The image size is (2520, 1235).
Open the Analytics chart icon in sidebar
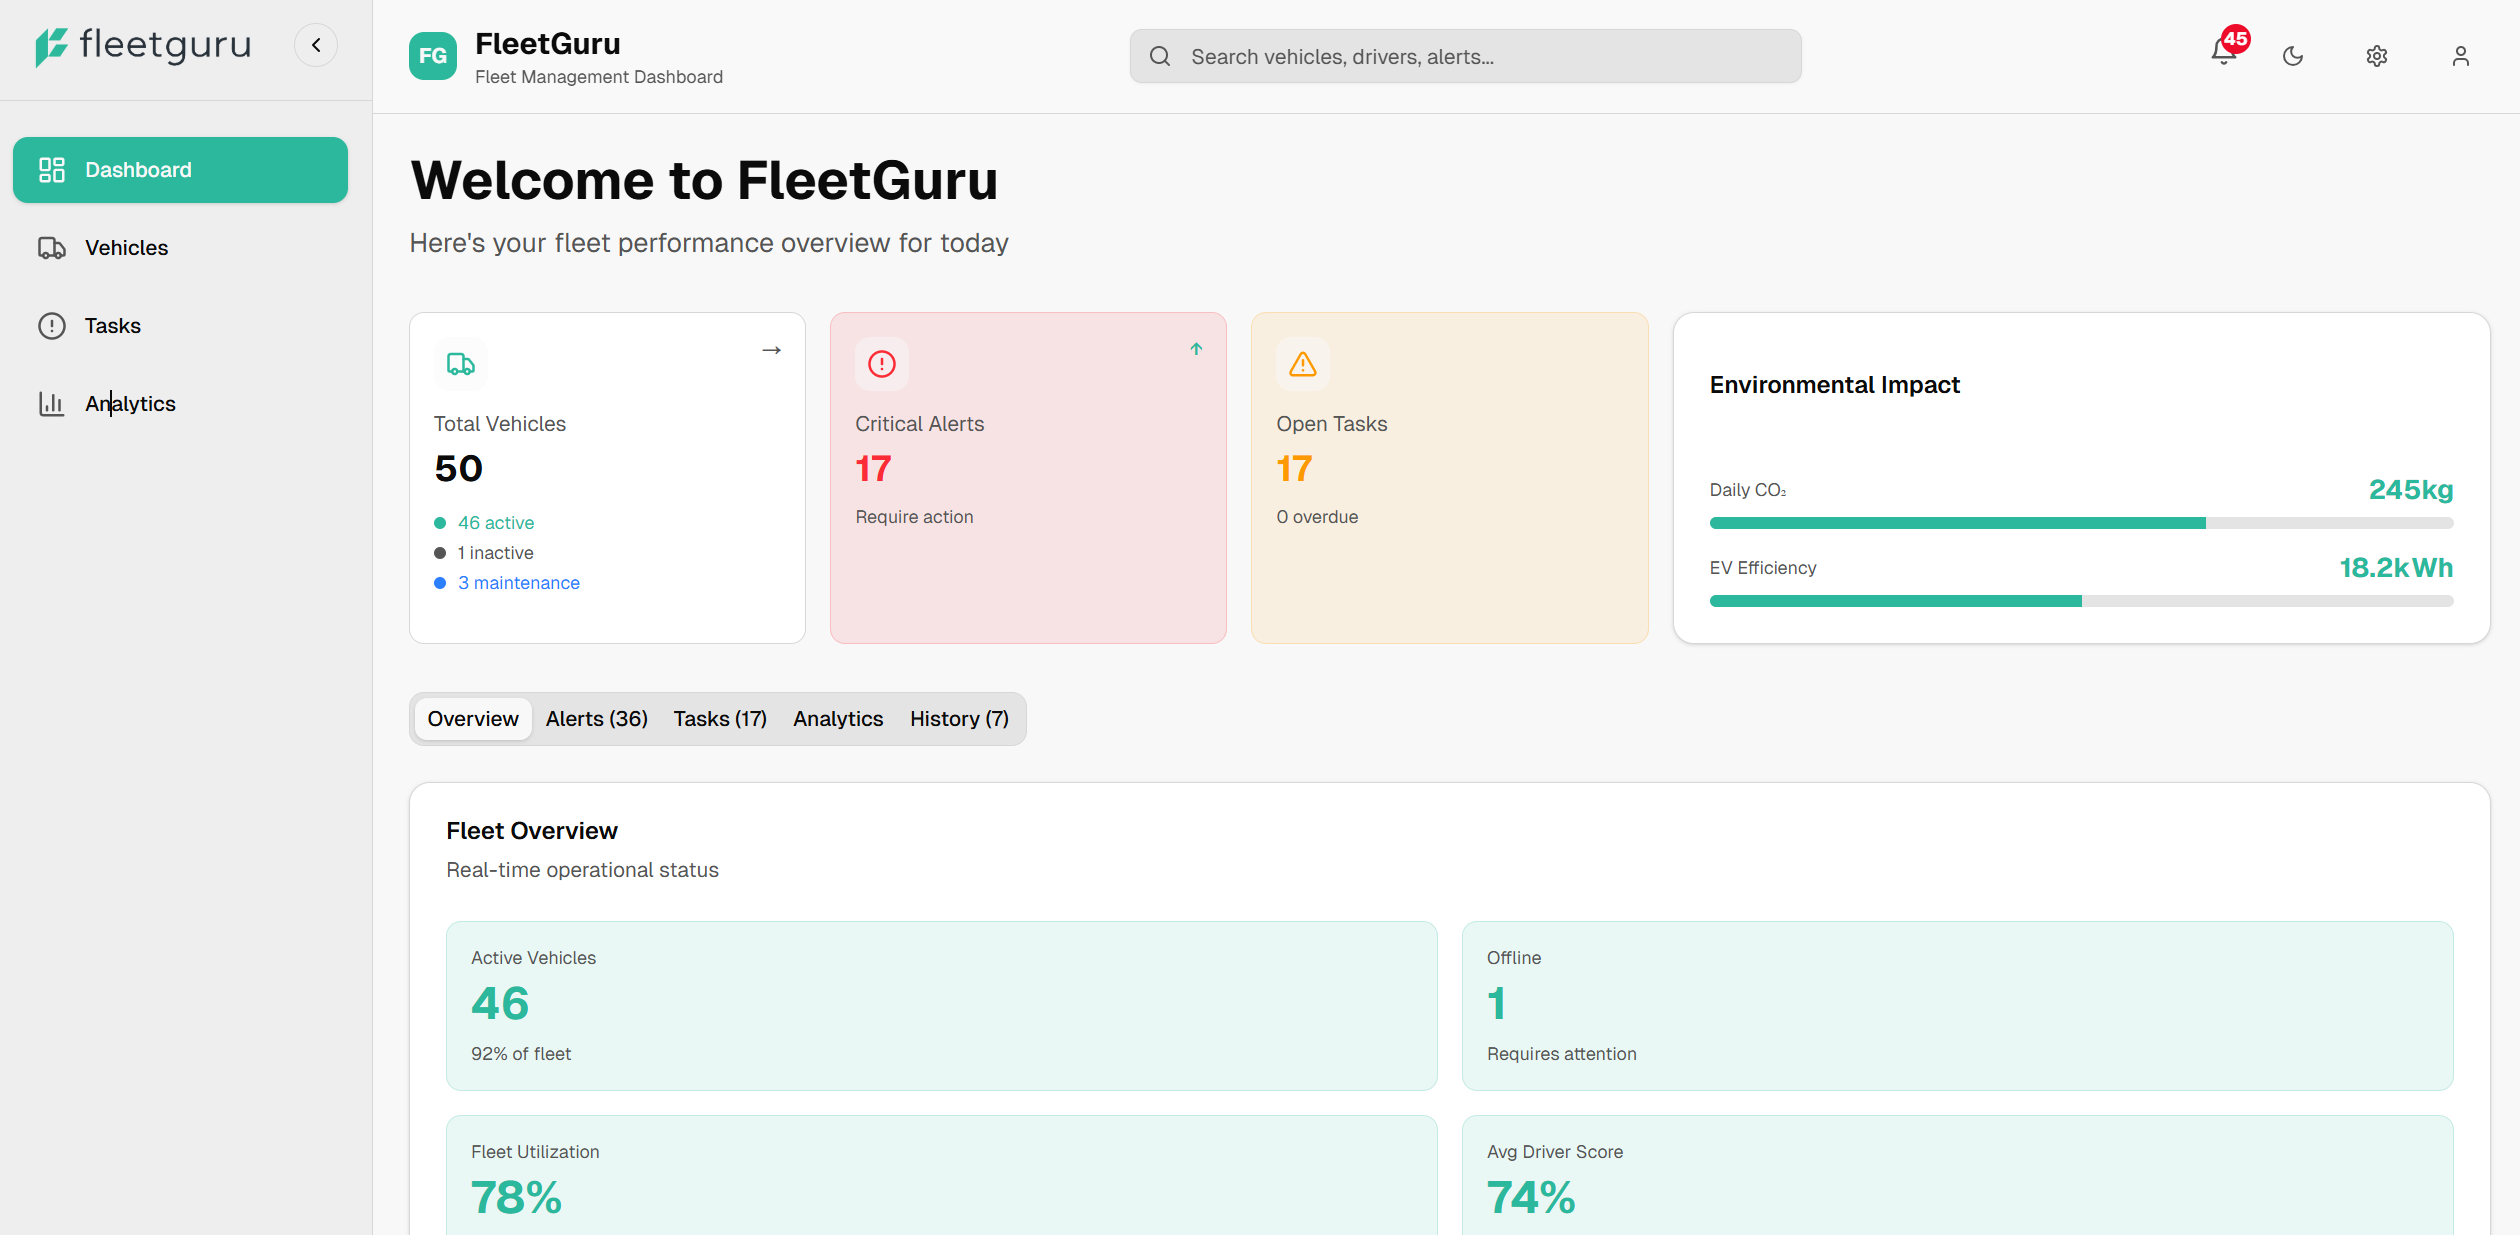coord(52,403)
